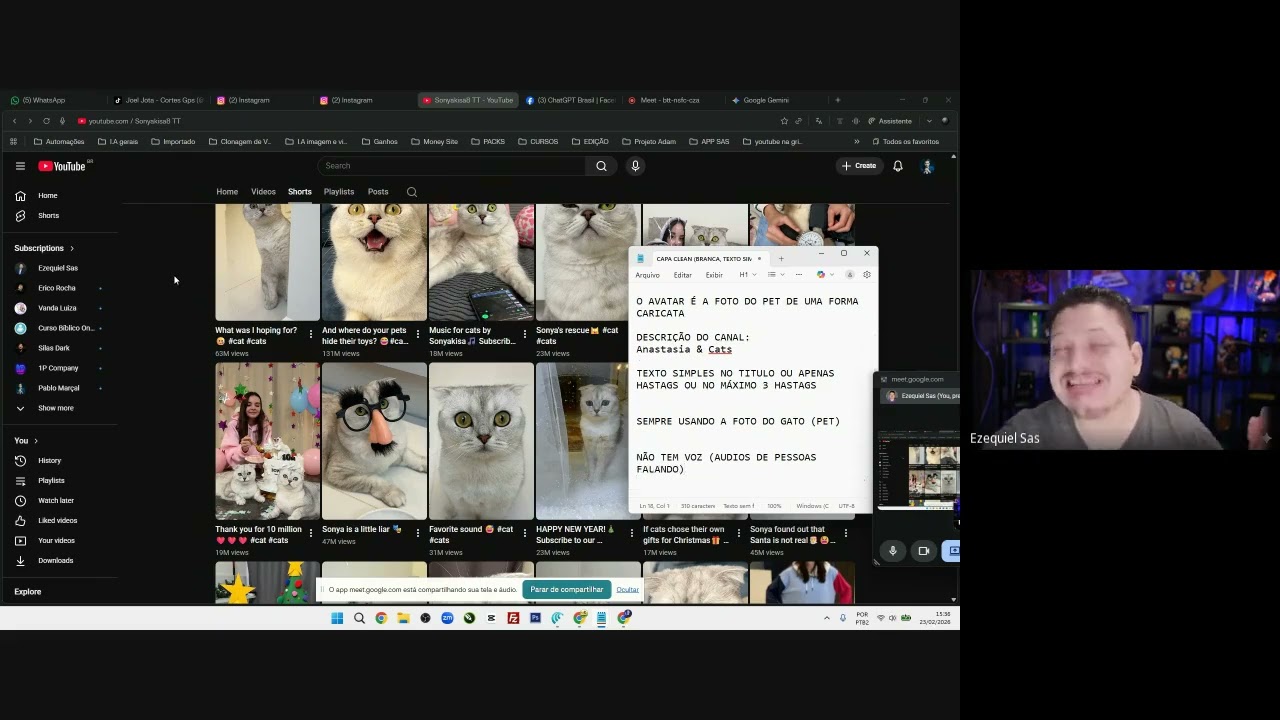
Task: Open YouTube notifications bell
Action: click(x=898, y=166)
